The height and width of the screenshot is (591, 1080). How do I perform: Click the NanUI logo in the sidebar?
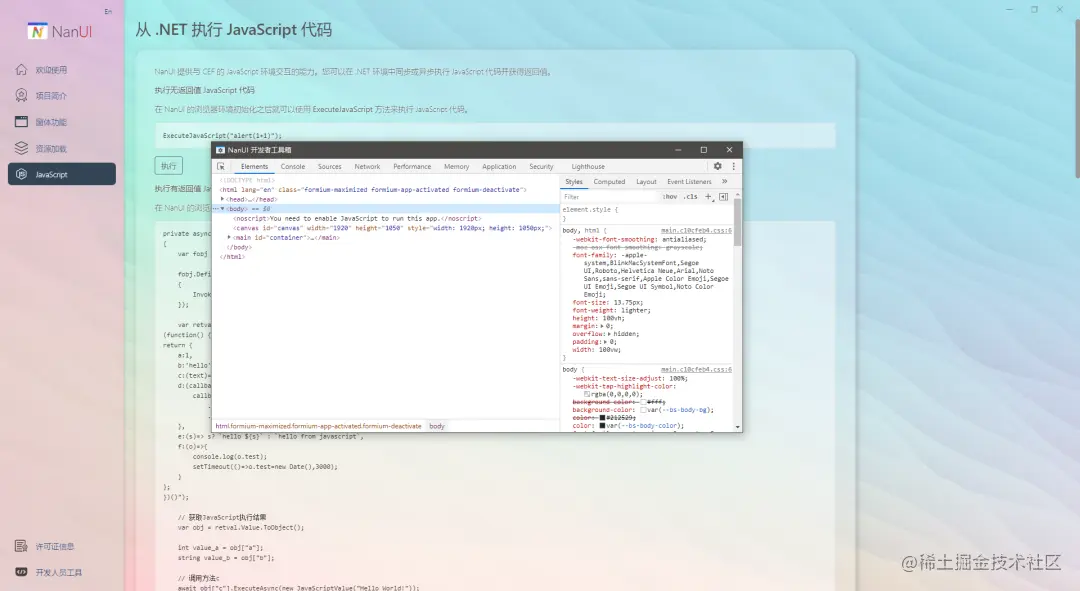(60, 31)
